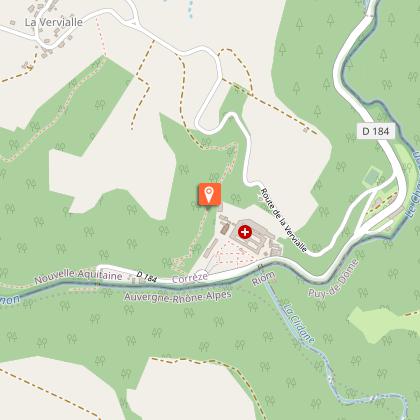Click the italic D 184 text on the road

(147, 276)
